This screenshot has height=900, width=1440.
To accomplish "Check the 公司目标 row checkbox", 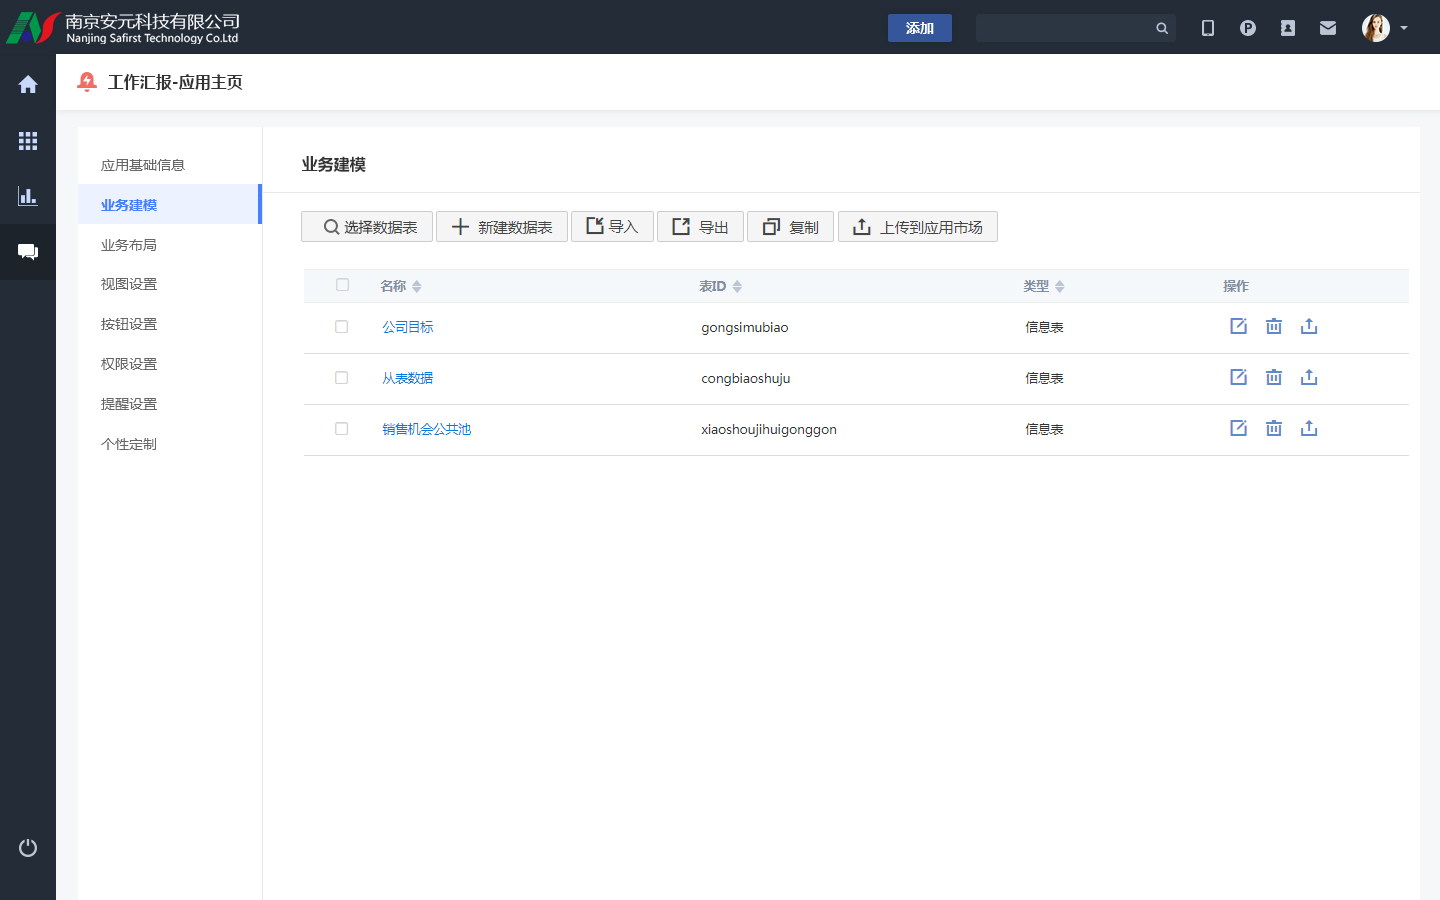I will [x=342, y=327].
